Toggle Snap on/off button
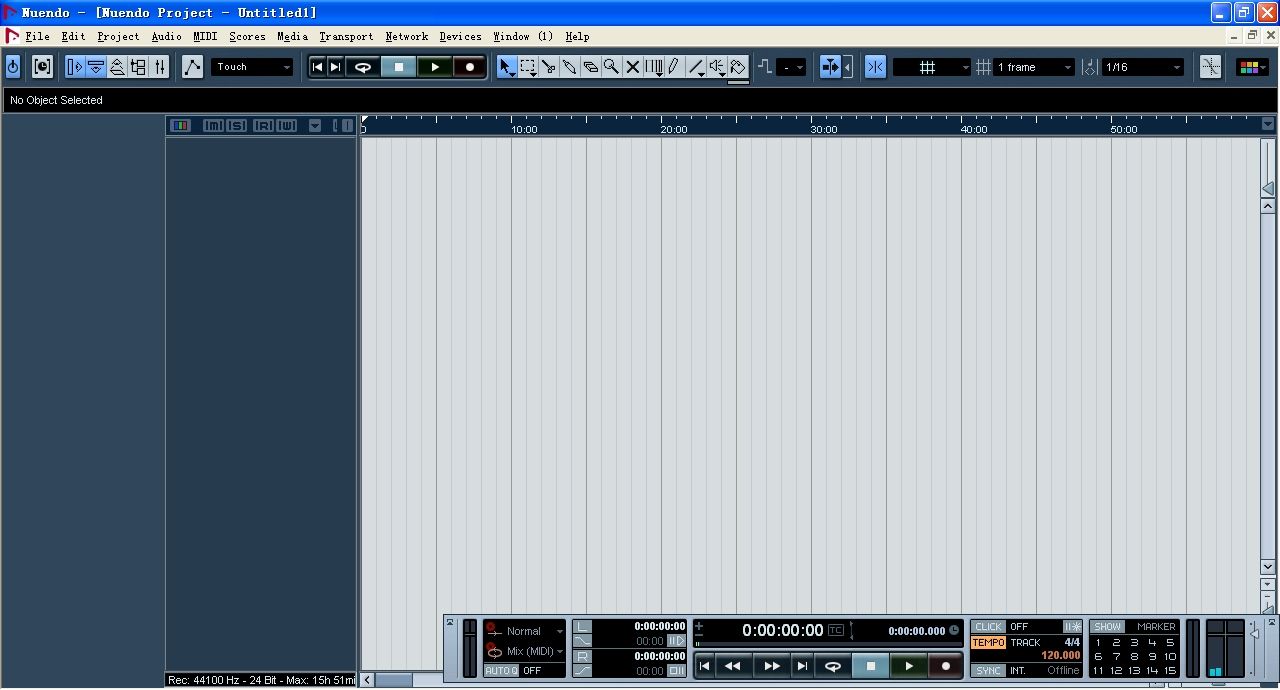 (x=875, y=67)
